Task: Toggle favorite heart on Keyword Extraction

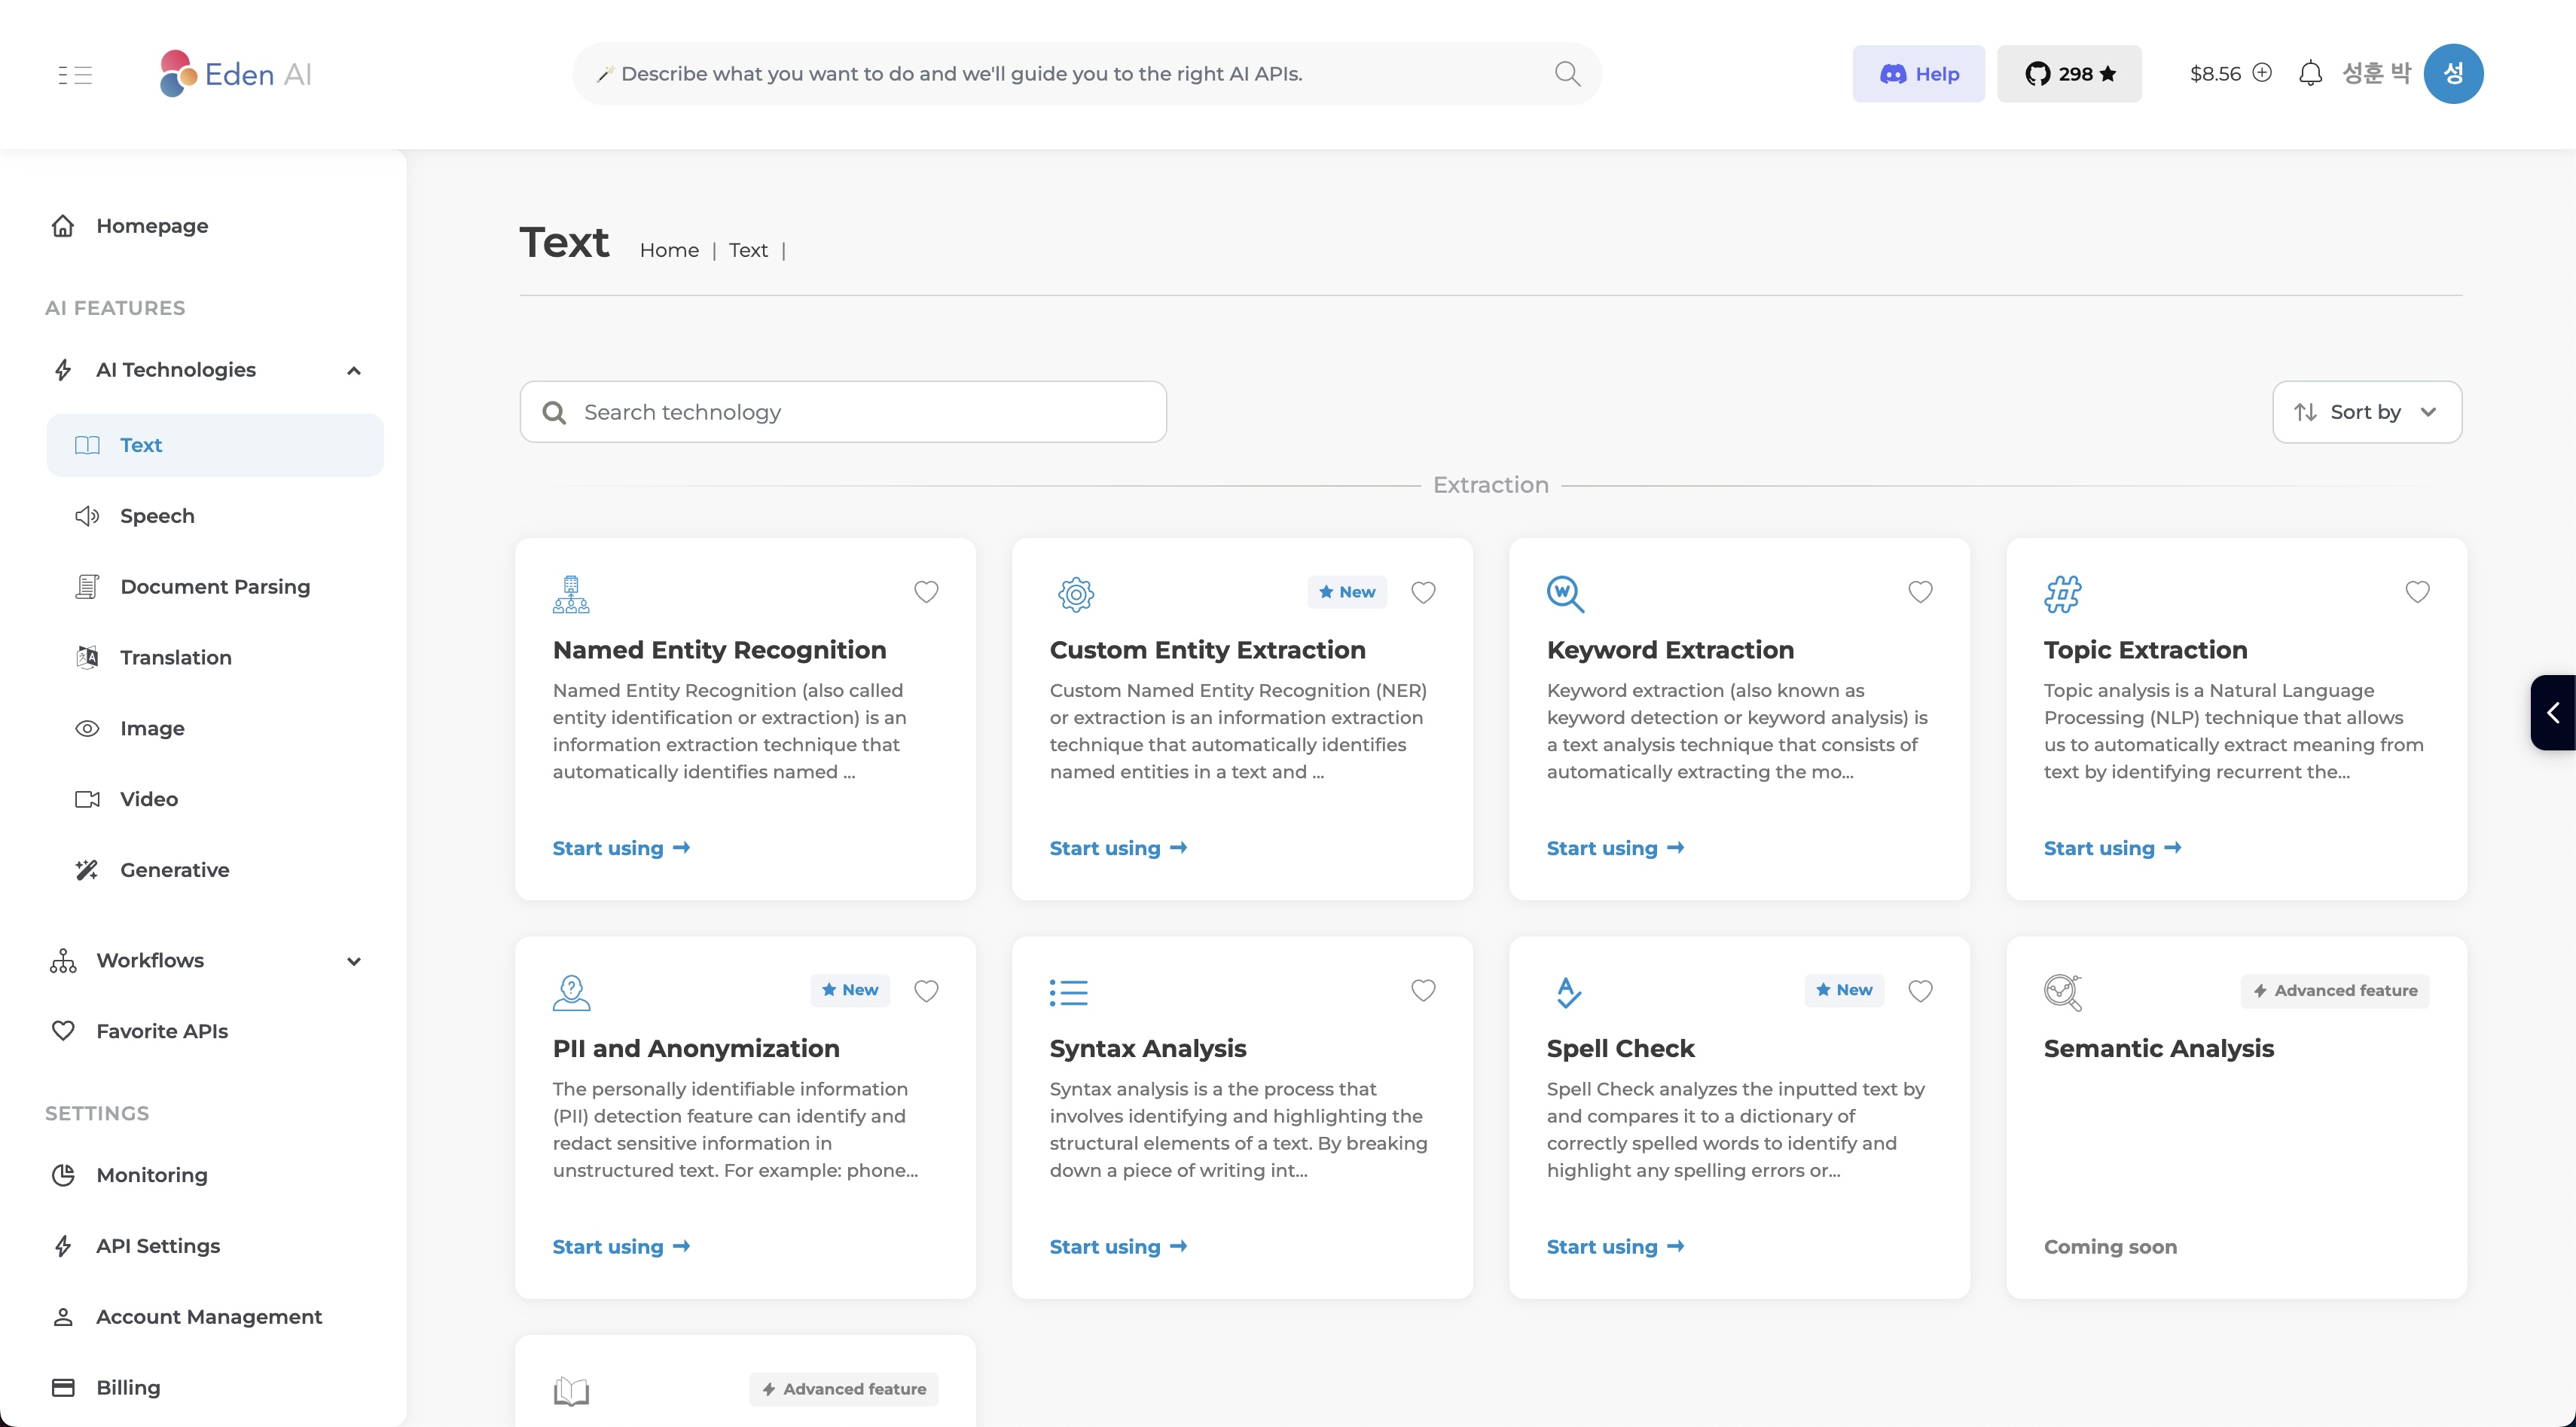Action: click(x=1920, y=592)
